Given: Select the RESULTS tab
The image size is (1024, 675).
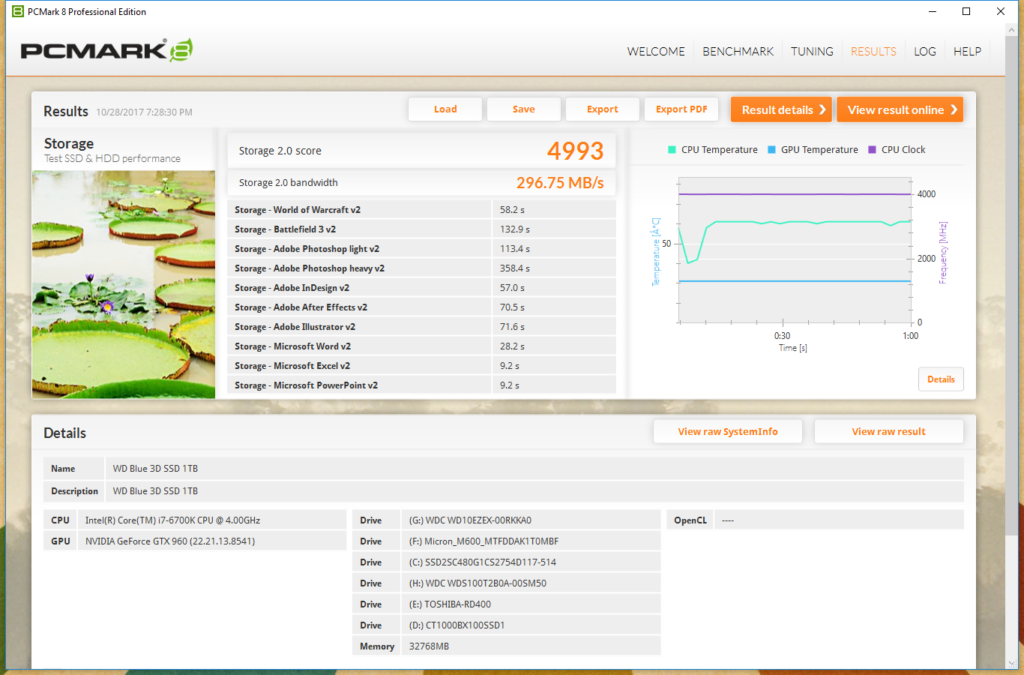Looking at the screenshot, I should (x=873, y=51).
